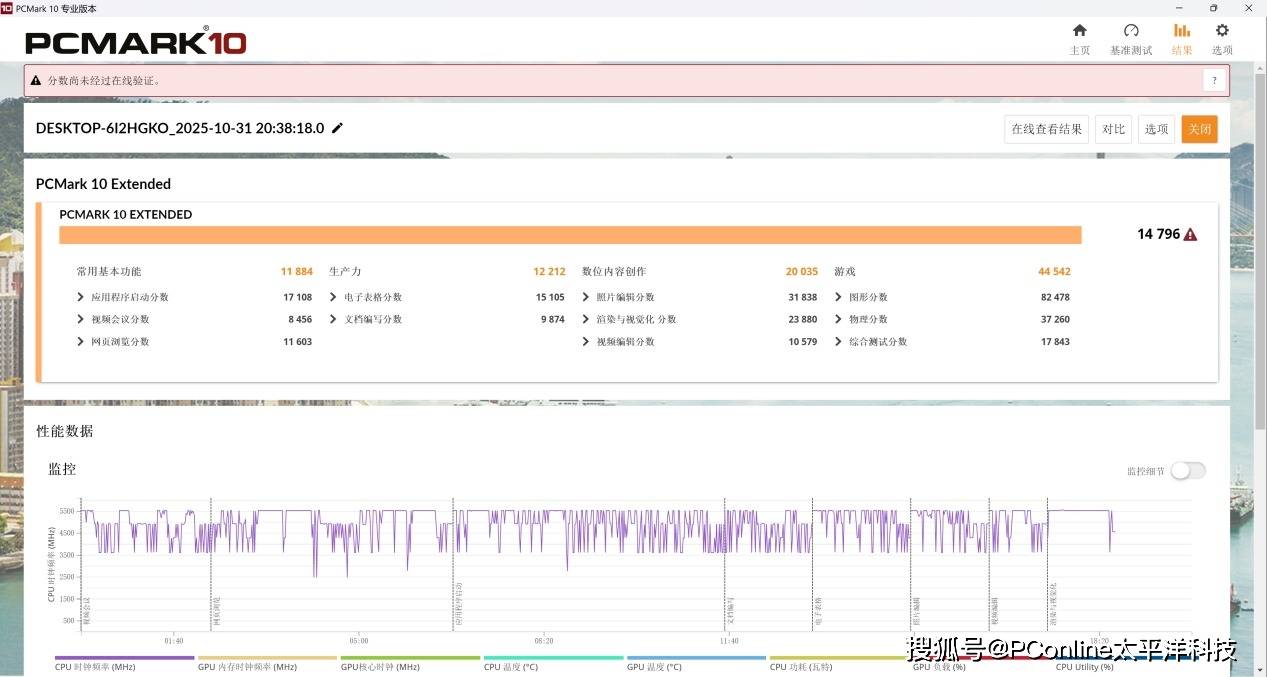The image size is (1267, 677).
Task: Expand the 应用程序启动分数 row
Action: [81, 297]
